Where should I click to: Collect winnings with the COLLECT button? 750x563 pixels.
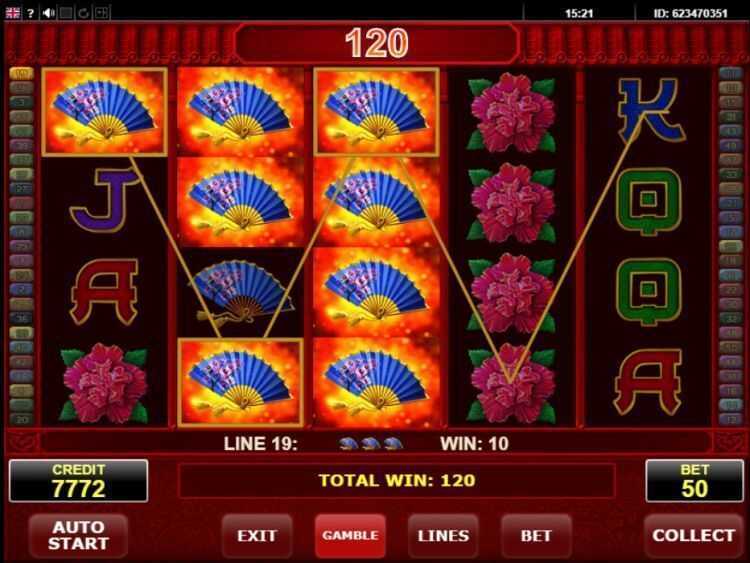coord(694,536)
